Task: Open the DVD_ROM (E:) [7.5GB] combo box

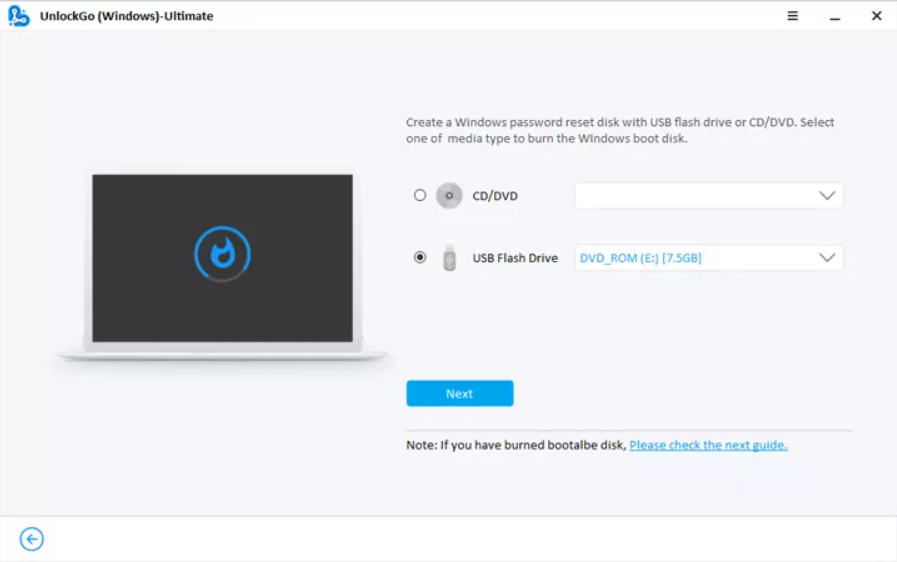Action: point(709,258)
